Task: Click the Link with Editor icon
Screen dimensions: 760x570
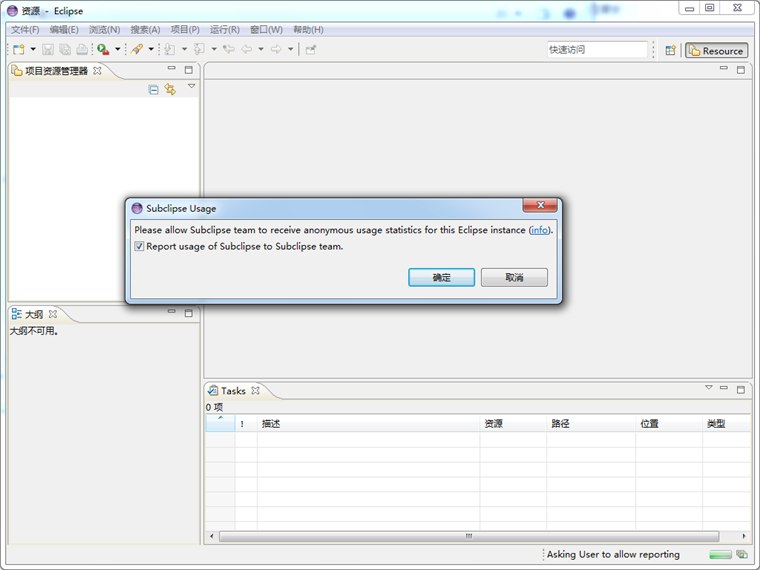Action: coord(170,89)
